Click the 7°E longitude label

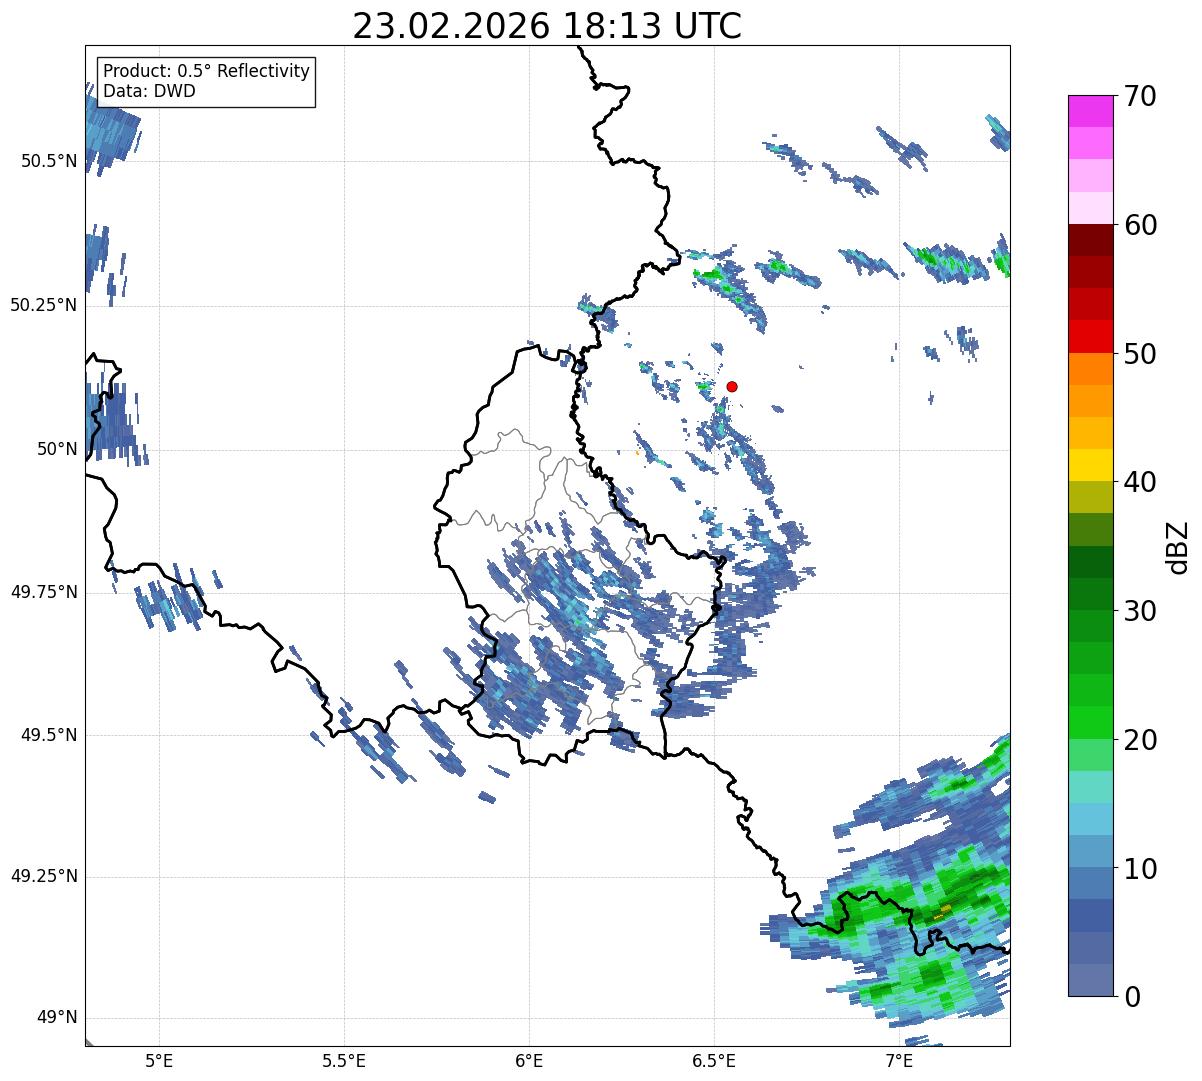tap(899, 1060)
